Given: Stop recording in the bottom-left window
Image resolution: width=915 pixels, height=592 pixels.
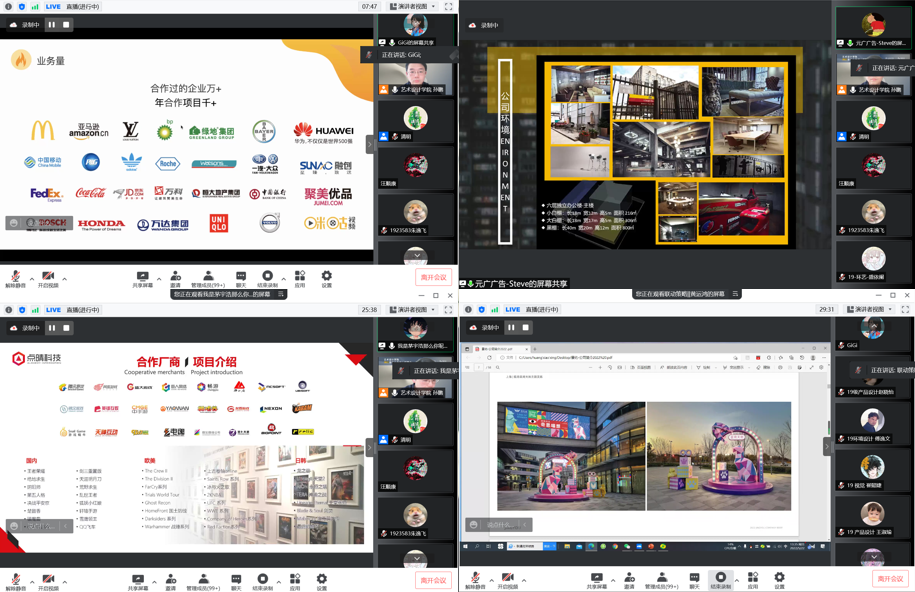Looking at the screenshot, I should tap(67, 328).
